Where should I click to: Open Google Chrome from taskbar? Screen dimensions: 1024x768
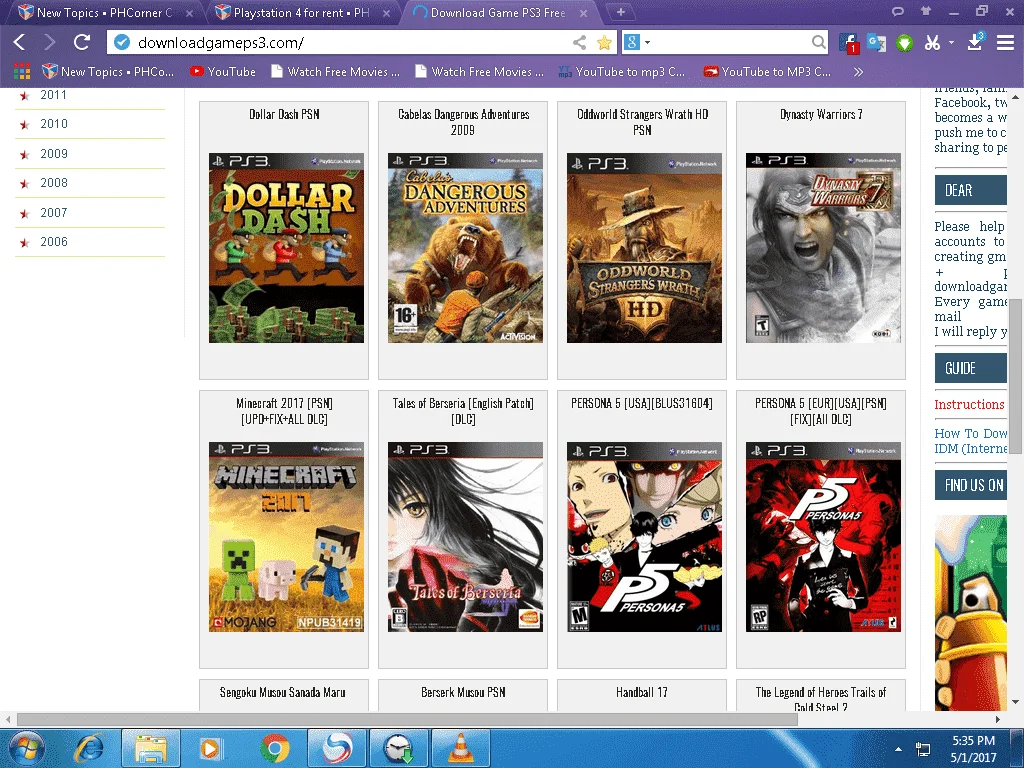274,748
